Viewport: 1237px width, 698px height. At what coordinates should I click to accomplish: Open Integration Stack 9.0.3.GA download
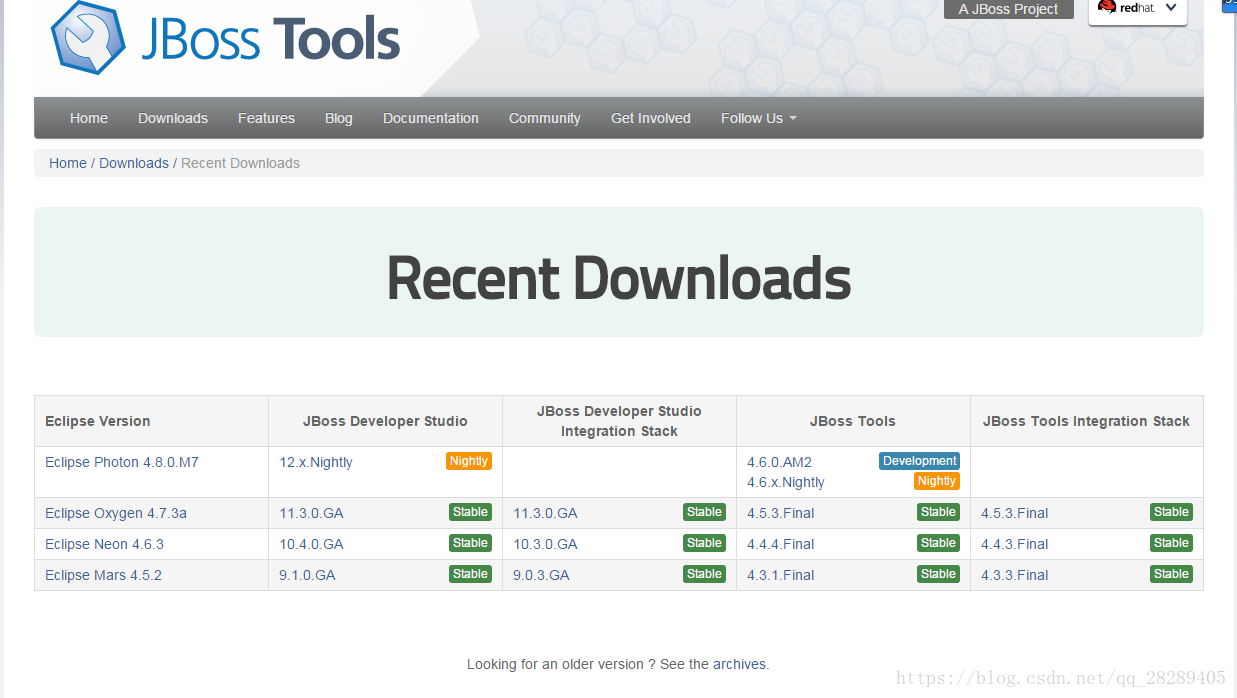pyautogui.click(x=541, y=575)
